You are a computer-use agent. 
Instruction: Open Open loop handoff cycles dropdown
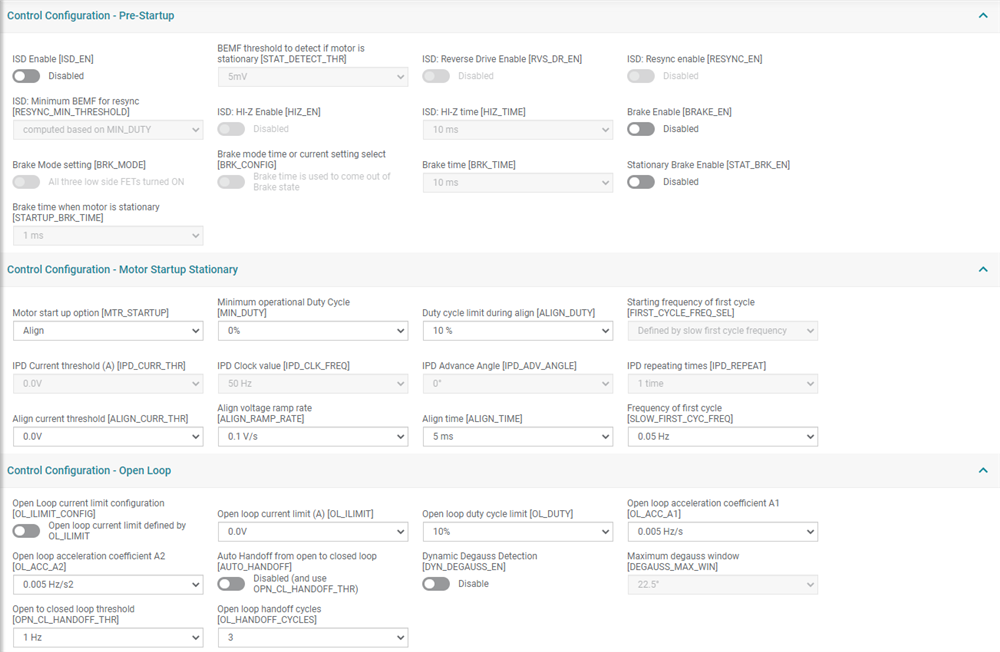312,637
